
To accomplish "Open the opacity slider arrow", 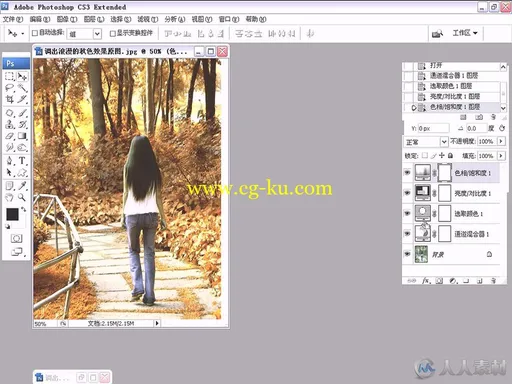I will point(501,141).
